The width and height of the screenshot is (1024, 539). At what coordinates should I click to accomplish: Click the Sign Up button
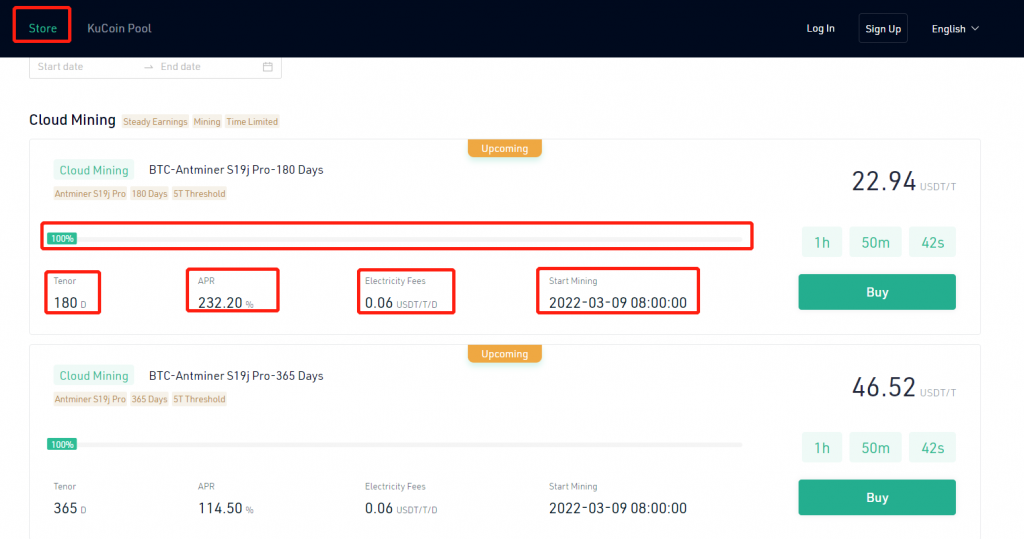coord(883,28)
